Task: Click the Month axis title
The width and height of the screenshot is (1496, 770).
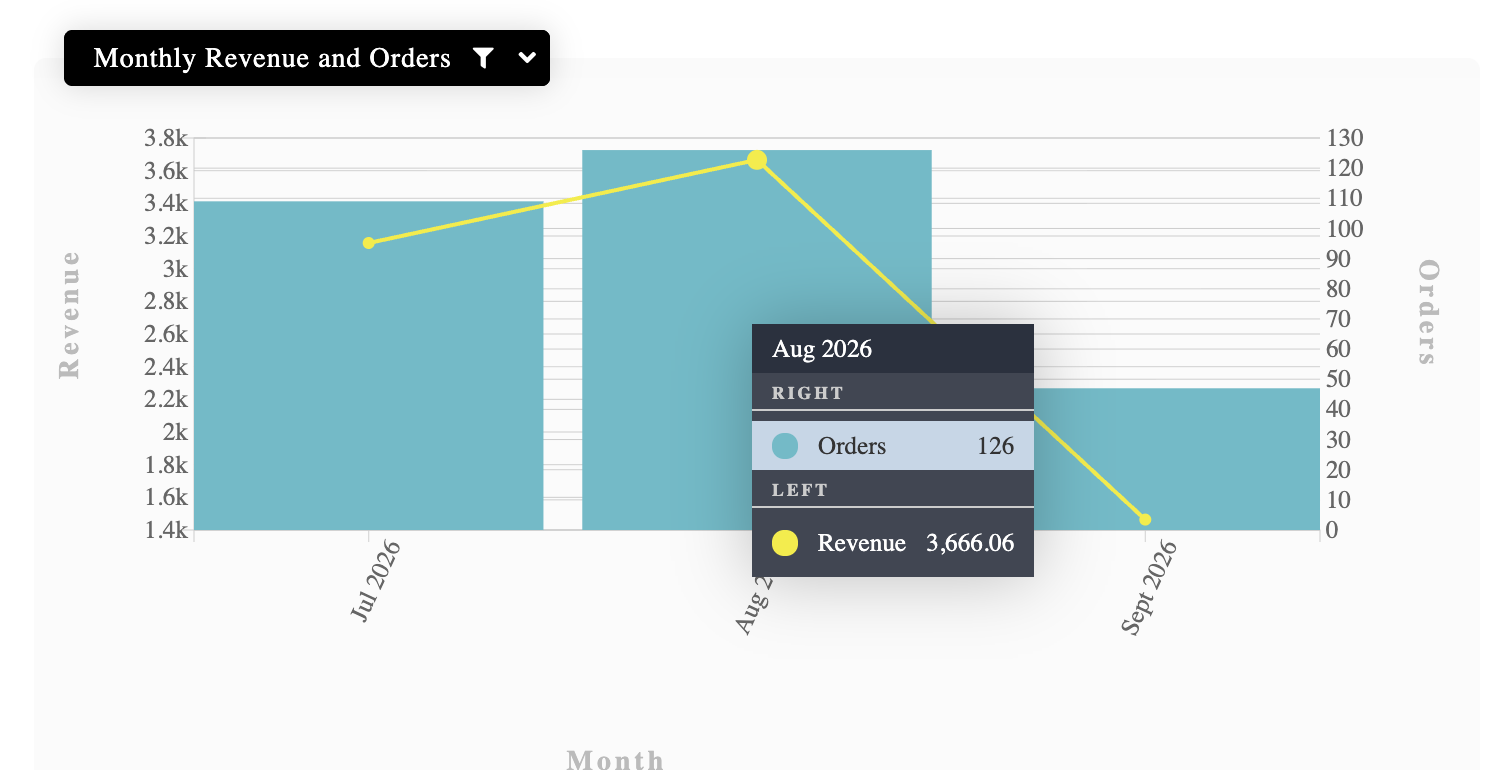Action: click(x=615, y=760)
